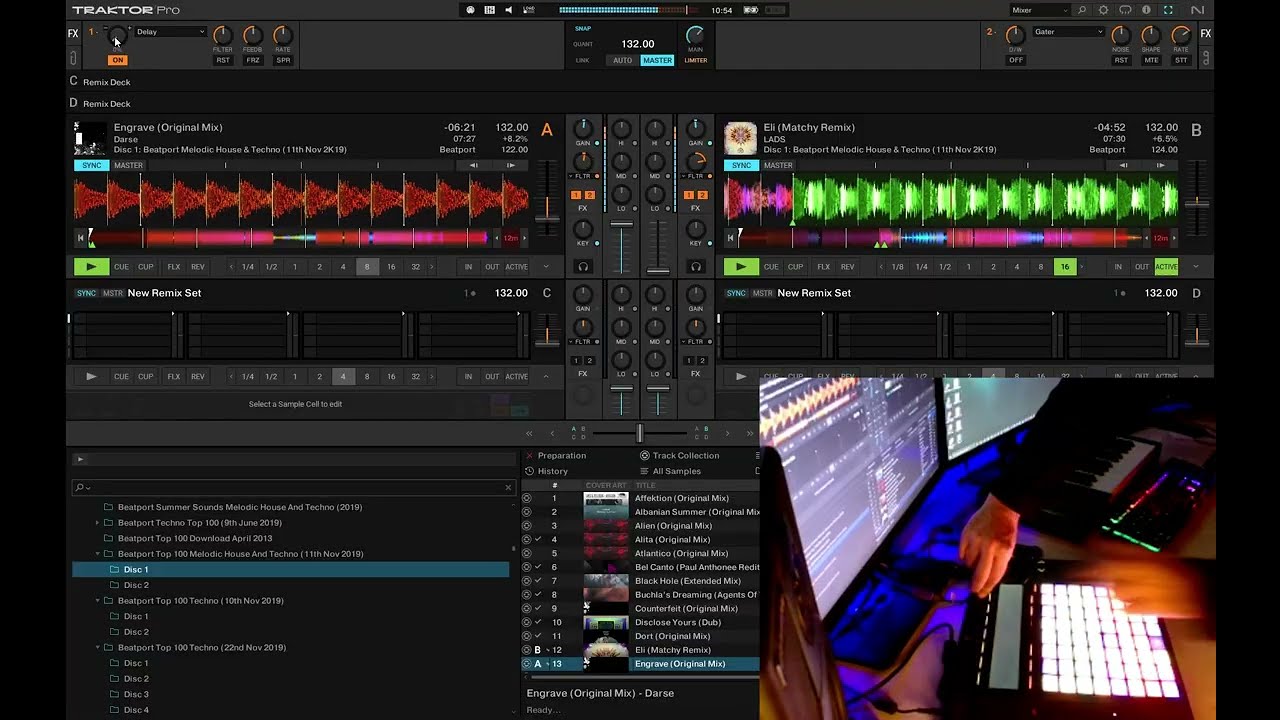Image resolution: width=1280 pixels, height=720 pixels.
Task: Jump to track start on Deck B stripe
Action: [x=730, y=238]
